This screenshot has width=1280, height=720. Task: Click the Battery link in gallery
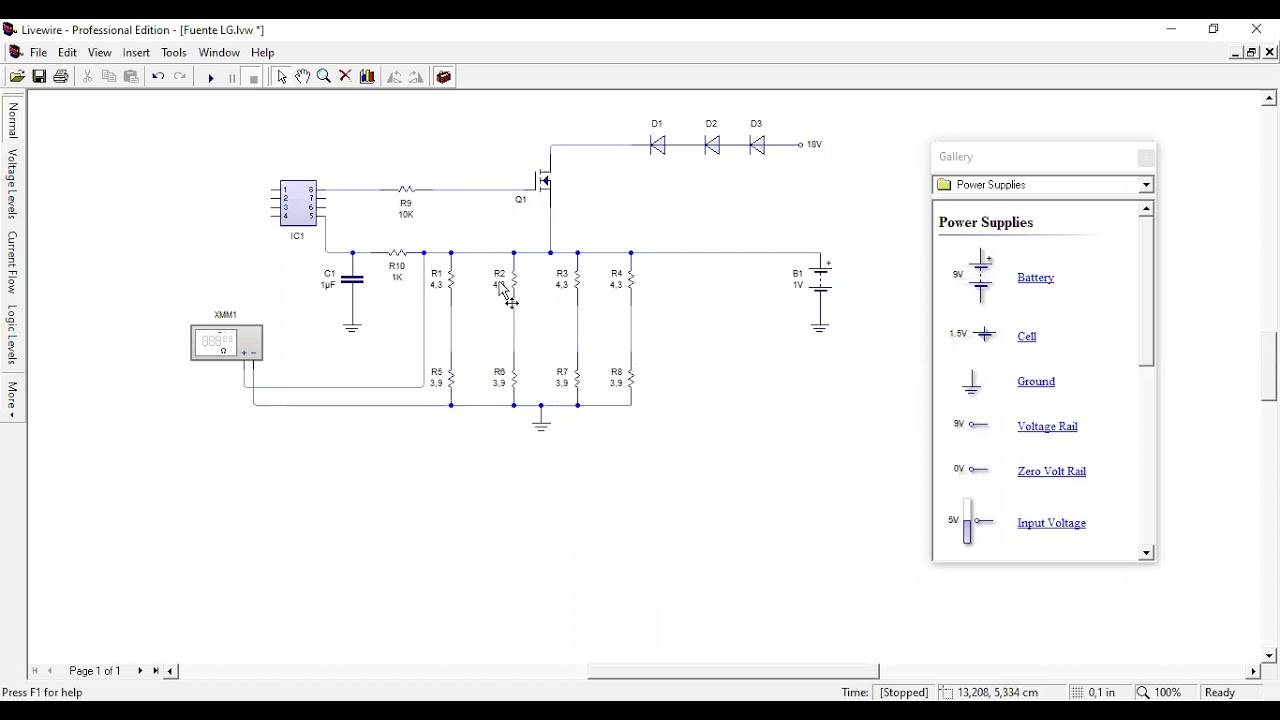[x=1035, y=278]
